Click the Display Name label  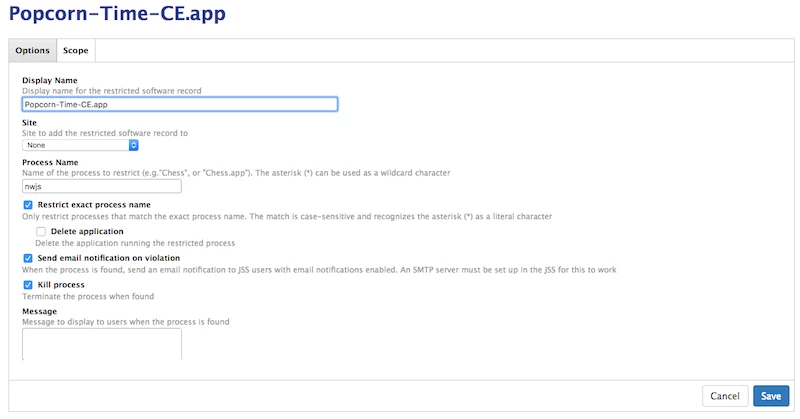49,80
